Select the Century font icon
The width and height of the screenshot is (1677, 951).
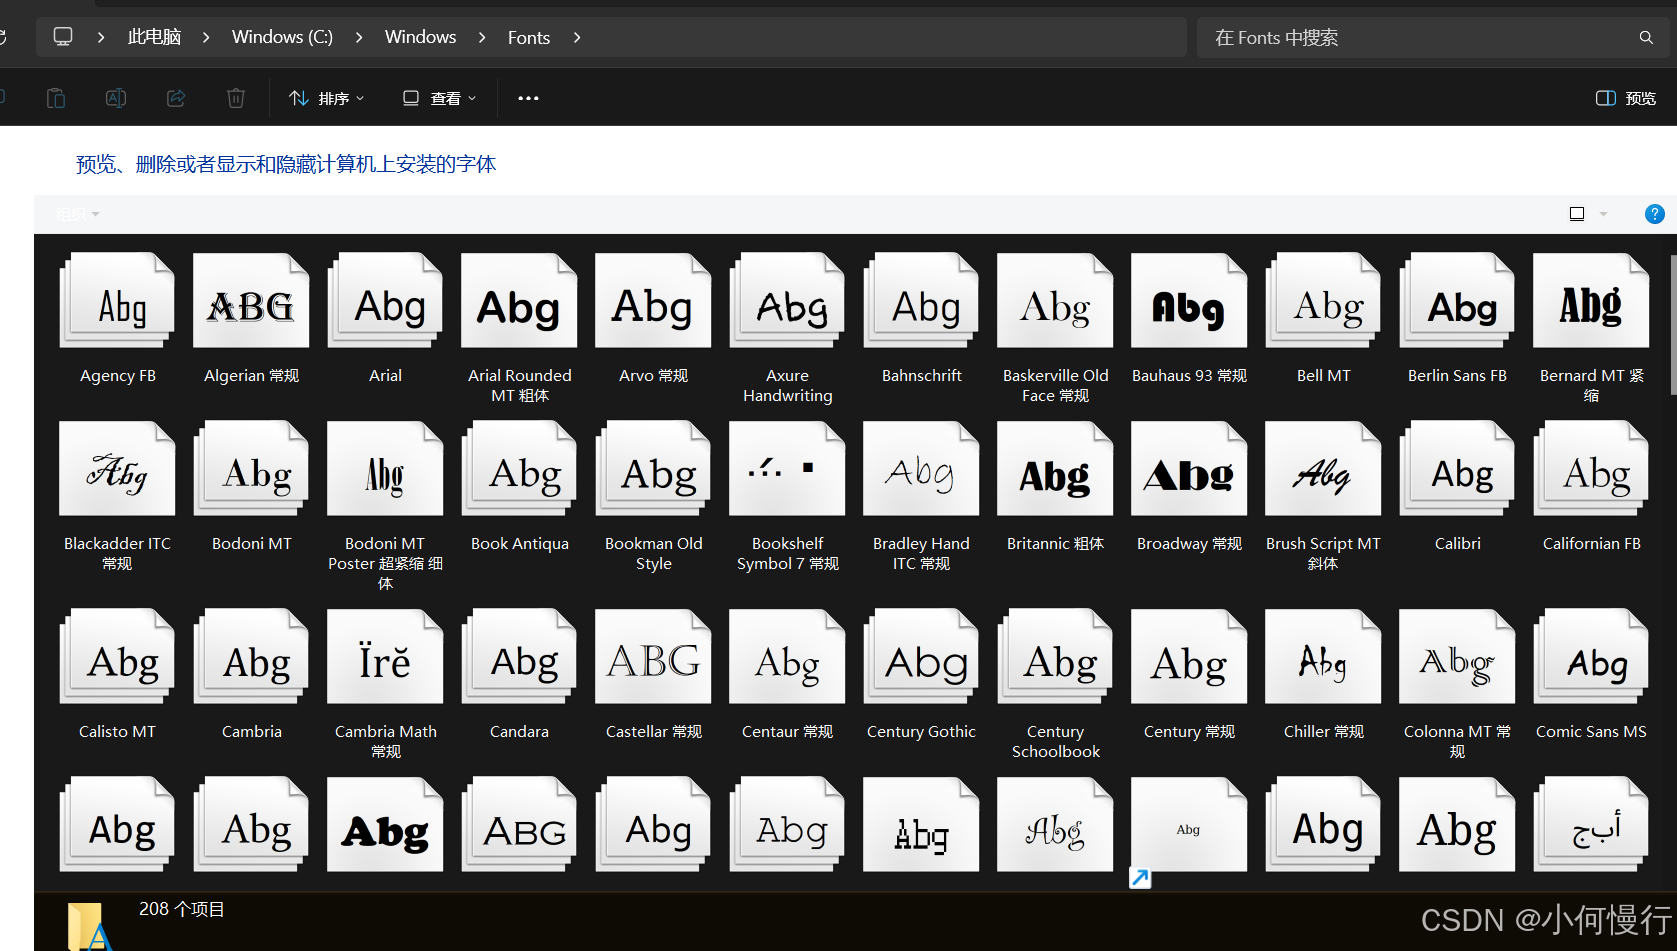point(1189,656)
